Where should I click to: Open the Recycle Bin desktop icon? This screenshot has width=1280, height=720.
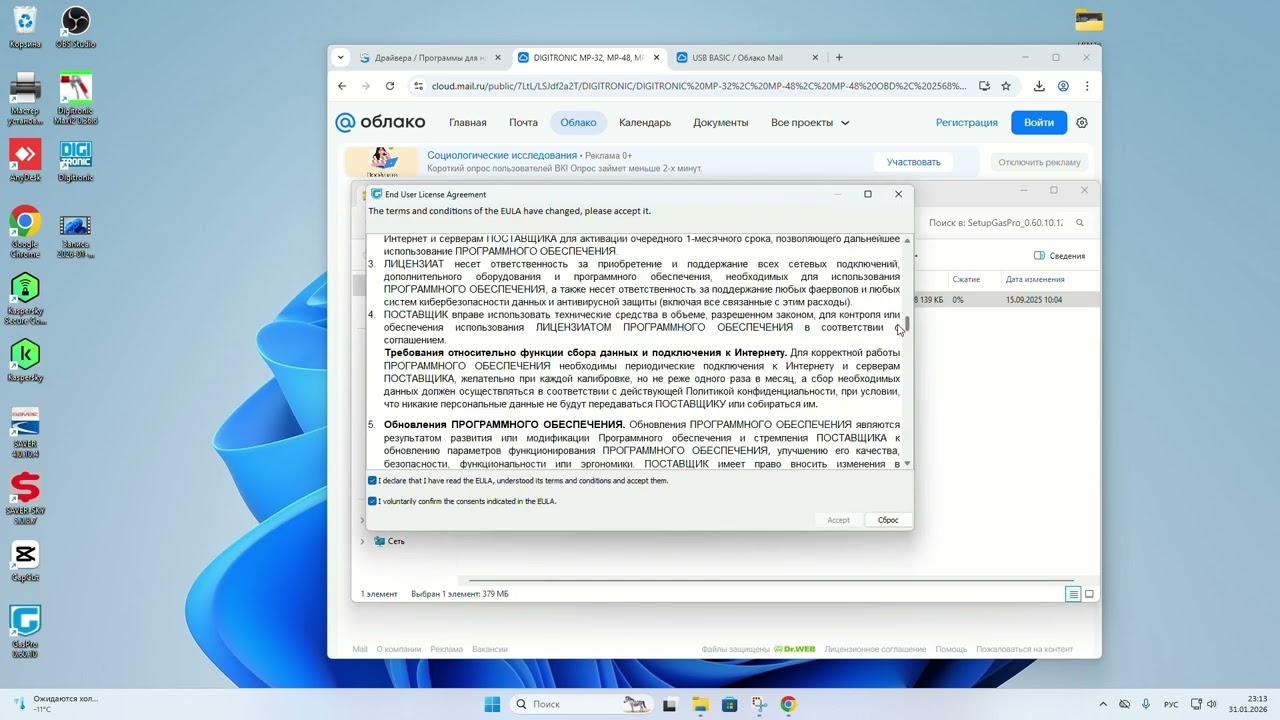(25, 26)
